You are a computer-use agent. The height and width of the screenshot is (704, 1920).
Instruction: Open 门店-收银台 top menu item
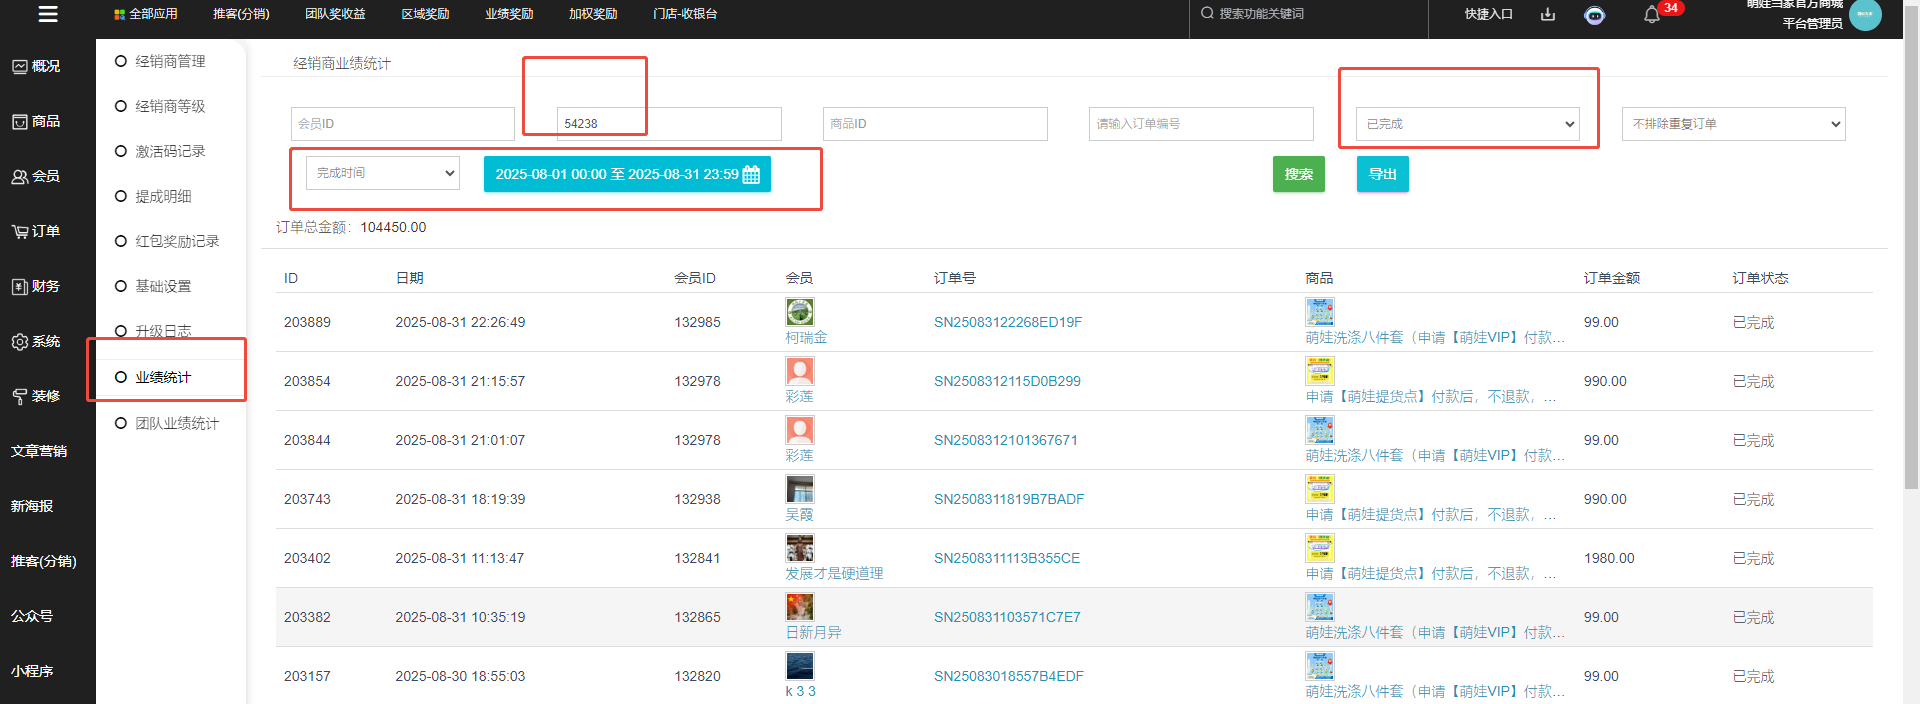point(685,14)
